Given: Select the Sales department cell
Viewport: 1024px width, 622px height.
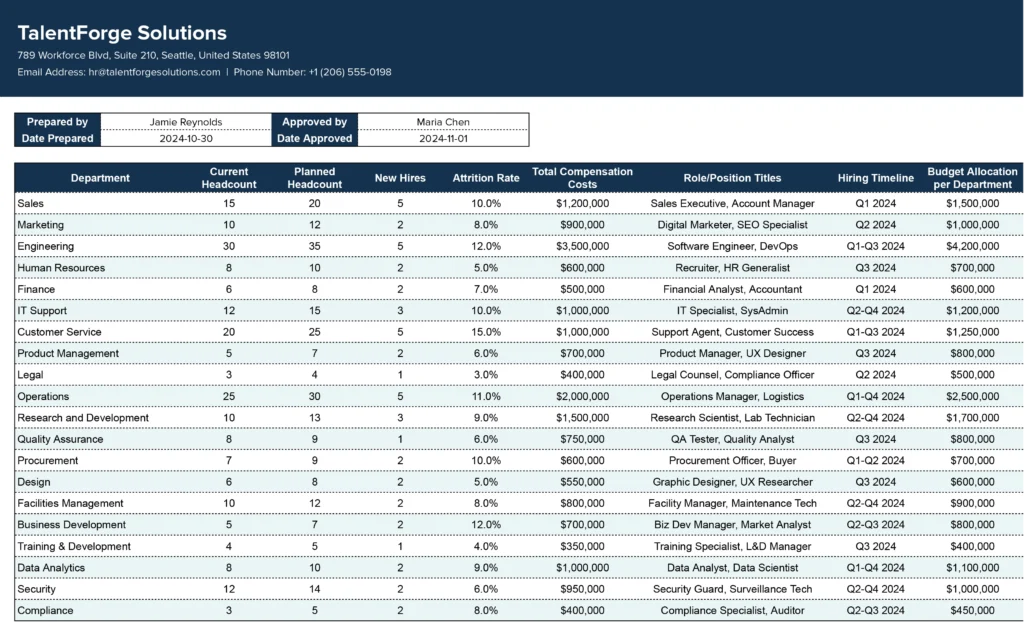Looking at the screenshot, I should [100, 203].
